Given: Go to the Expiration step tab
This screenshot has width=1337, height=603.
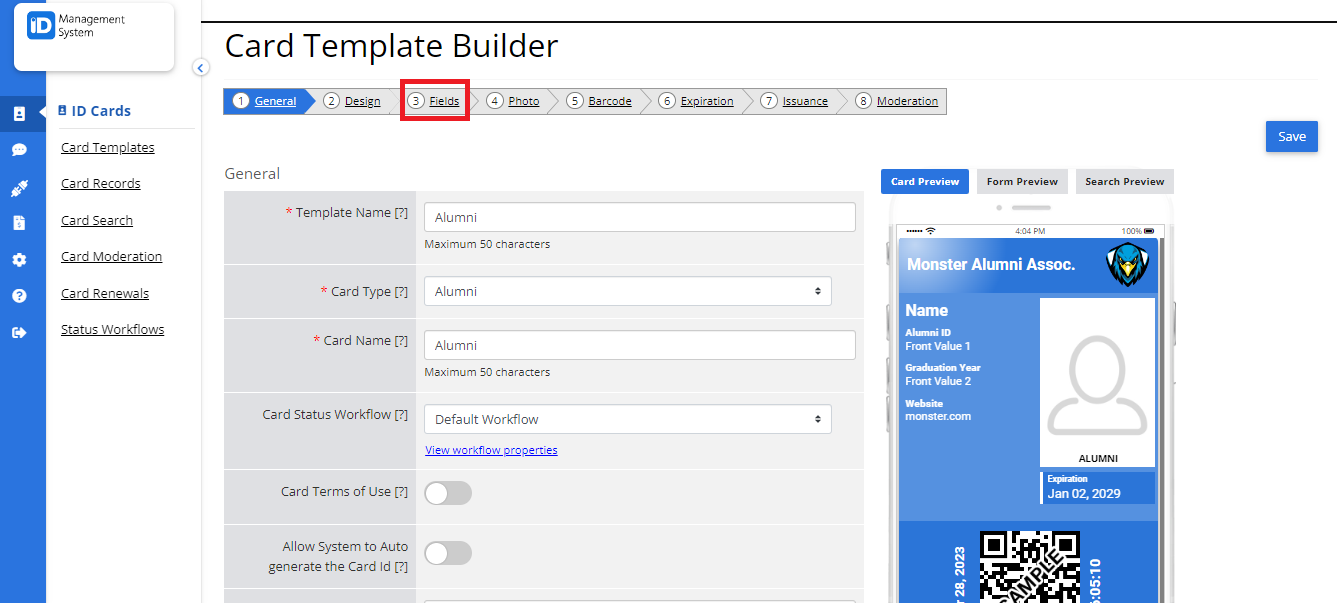Looking at the screenshot, I should [697, 101].
